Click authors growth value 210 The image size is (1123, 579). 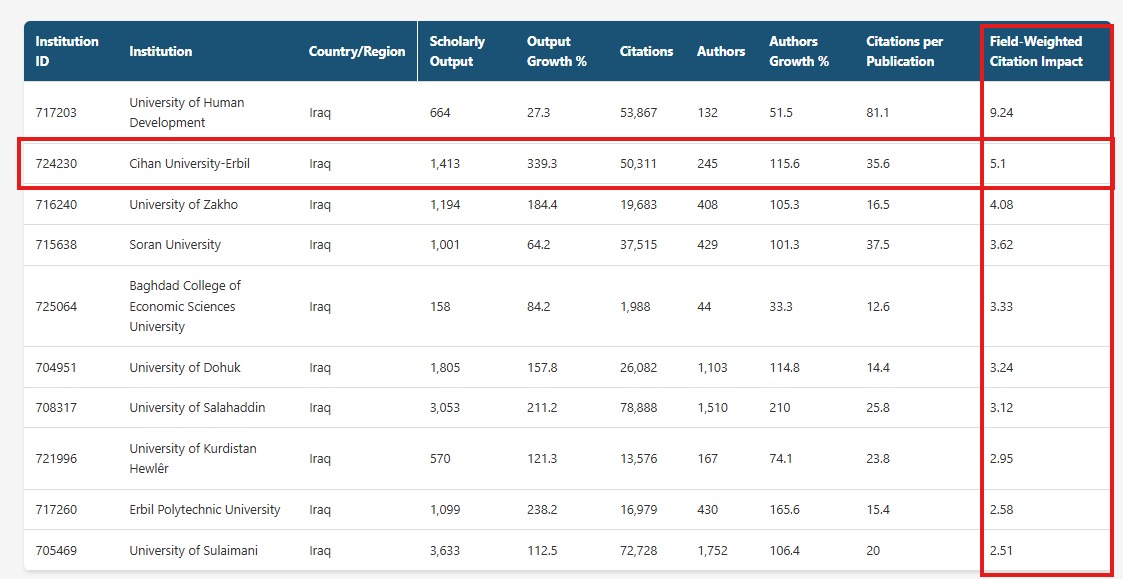click(780, 408)
